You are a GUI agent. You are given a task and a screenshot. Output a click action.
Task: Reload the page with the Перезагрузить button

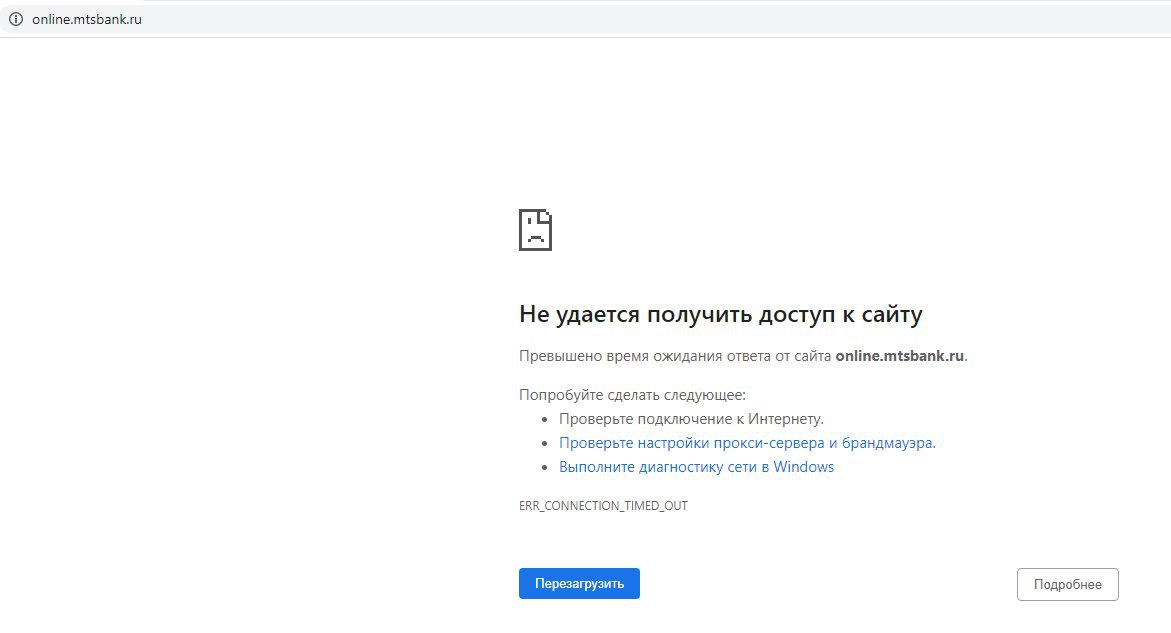pos(580,584)
